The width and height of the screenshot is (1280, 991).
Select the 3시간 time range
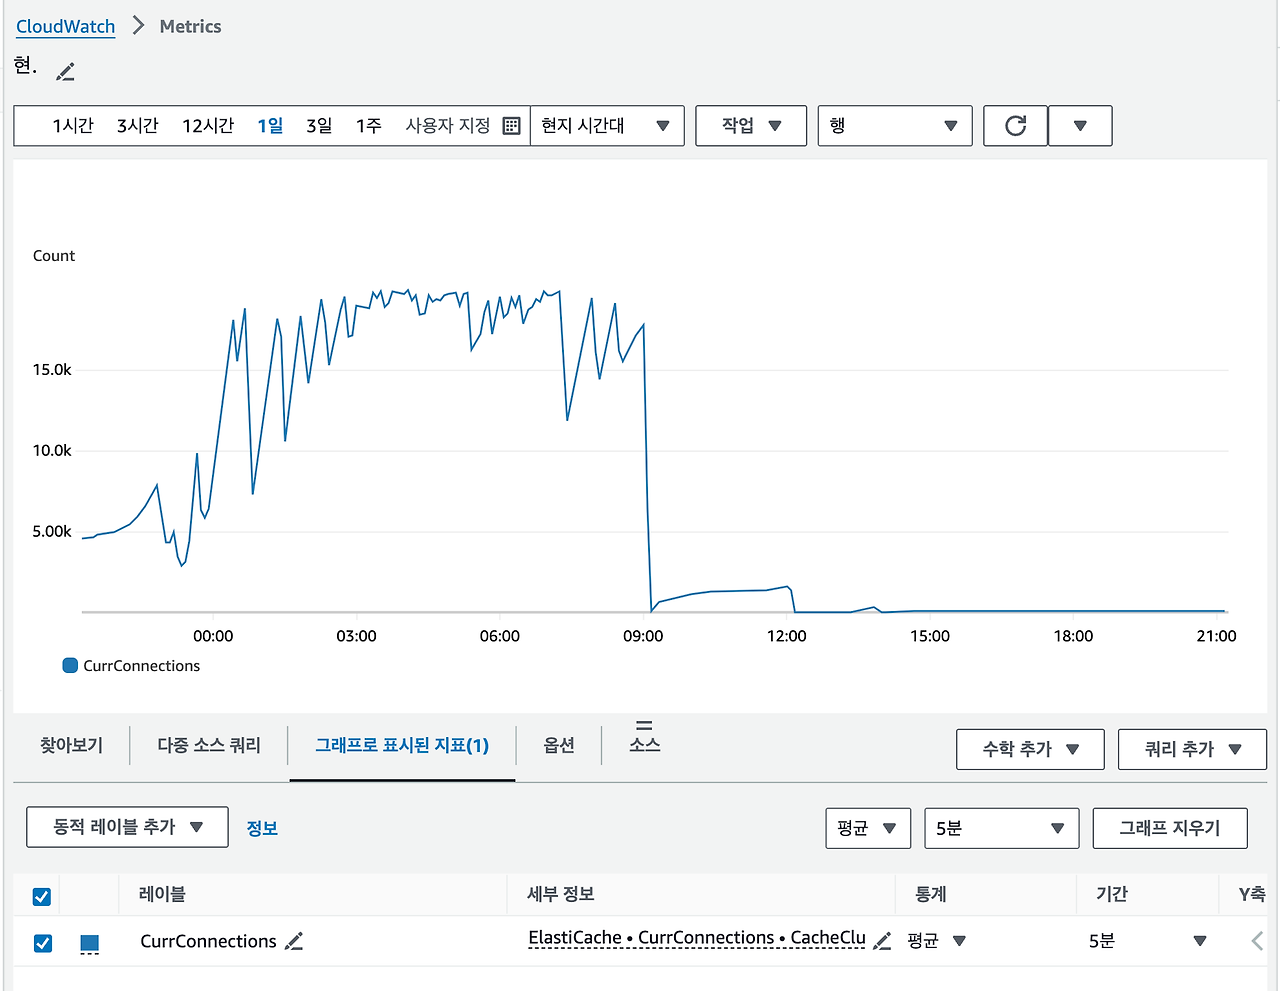[x=138, y=126]
